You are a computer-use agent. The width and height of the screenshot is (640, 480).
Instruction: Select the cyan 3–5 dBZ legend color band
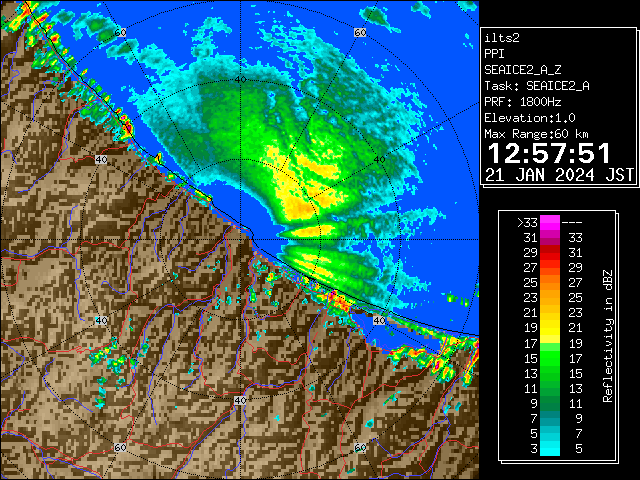click(x=549, y=449)
